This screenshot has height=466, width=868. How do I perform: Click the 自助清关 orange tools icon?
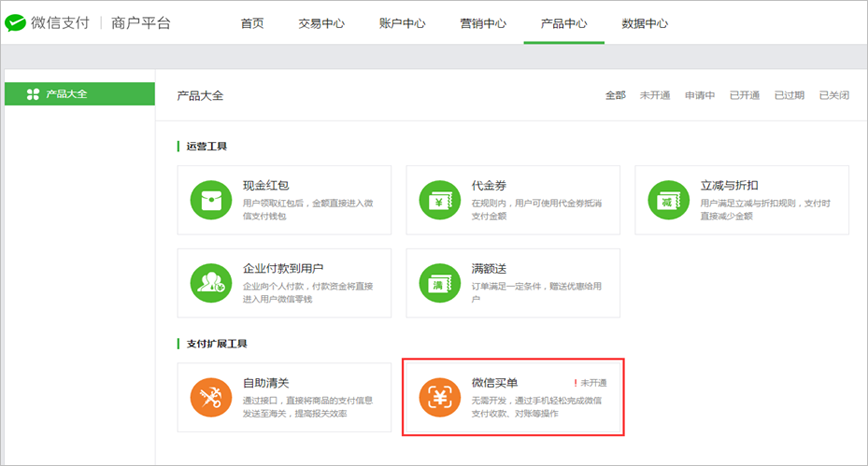pos(211,397)
